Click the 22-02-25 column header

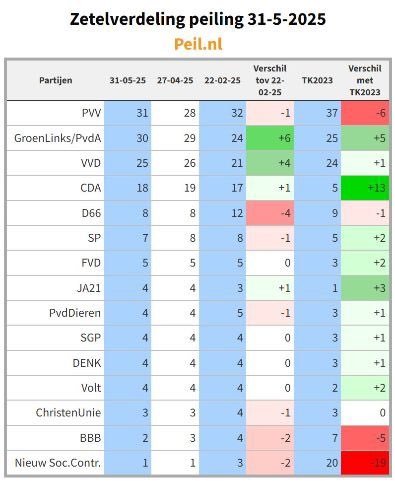click(222, 80)
